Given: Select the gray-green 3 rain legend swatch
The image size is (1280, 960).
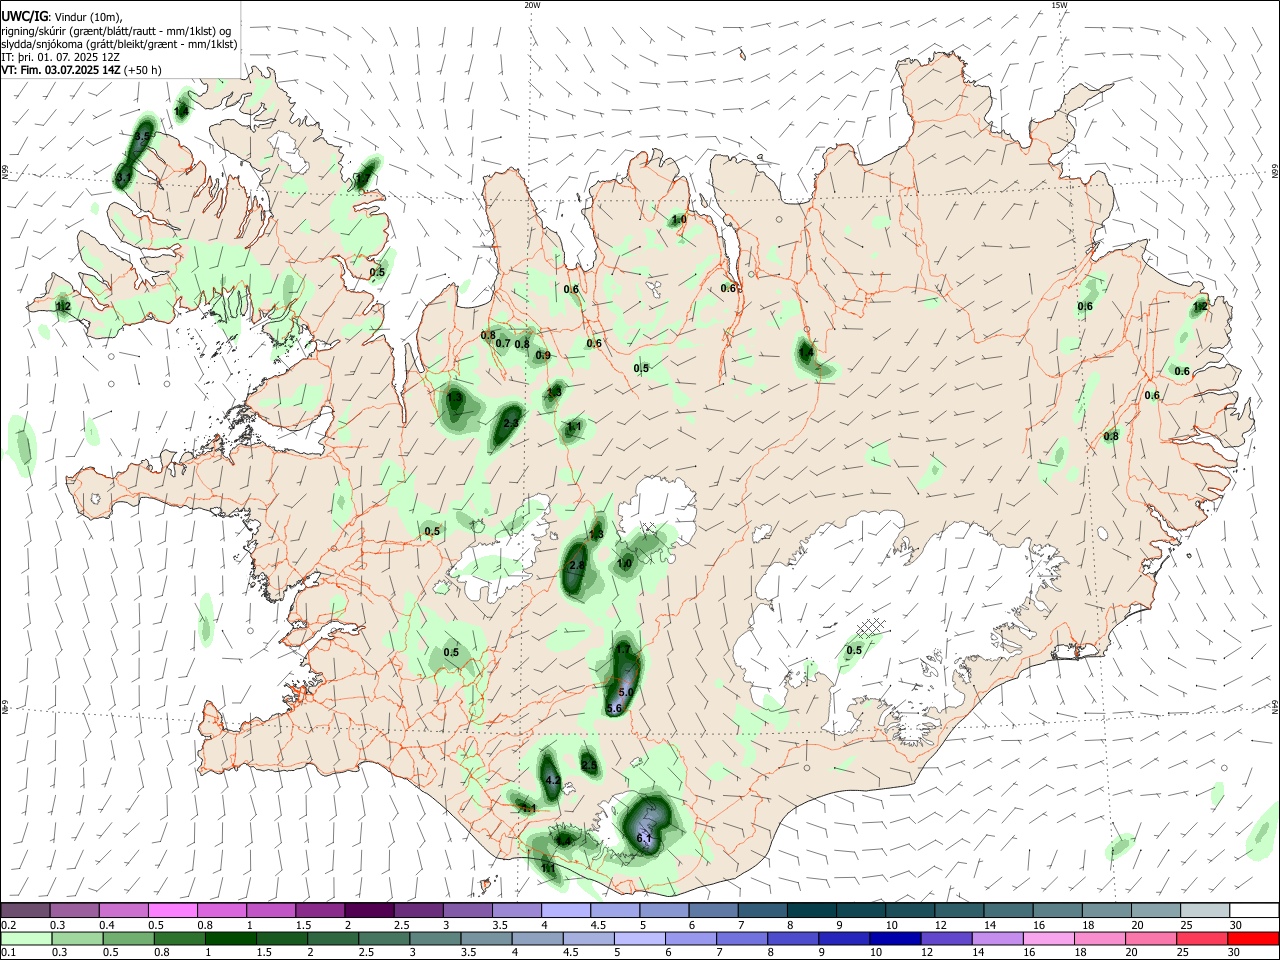Looking at the screenshot, I should [435, 938].
